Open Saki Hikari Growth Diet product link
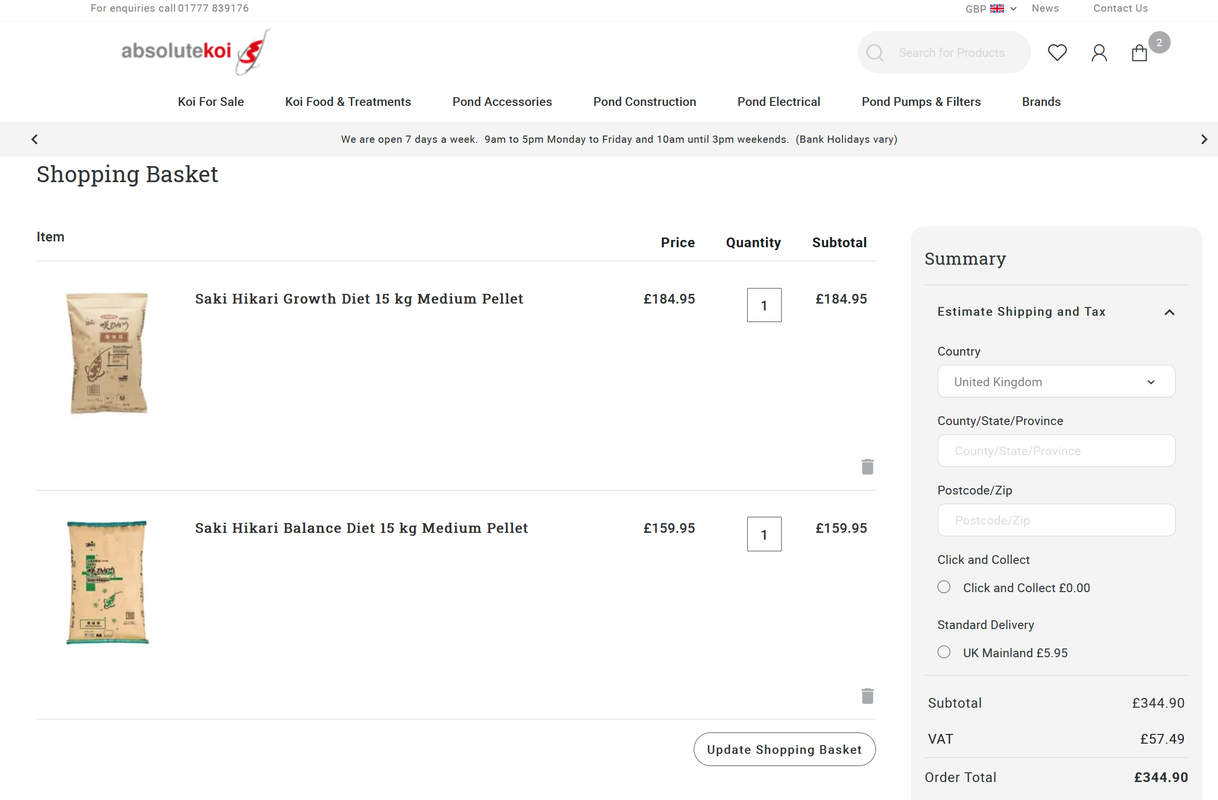1218x800 pixels. pos(359,299)
